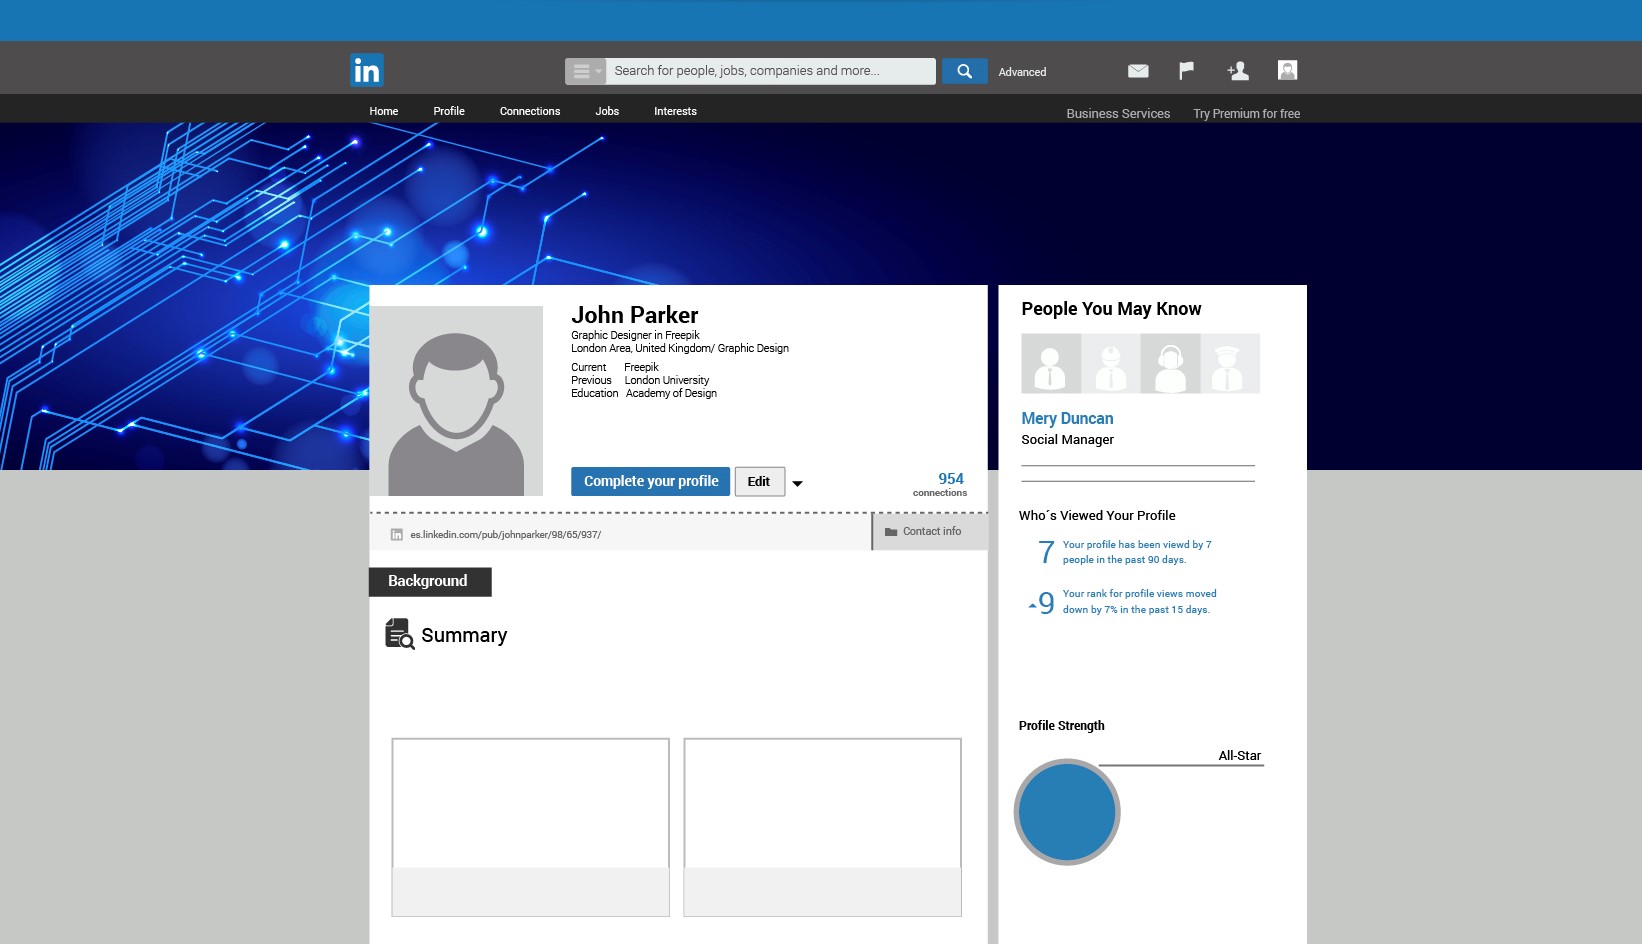
Task: Click the add connections icon
Action: point(1238,70)
